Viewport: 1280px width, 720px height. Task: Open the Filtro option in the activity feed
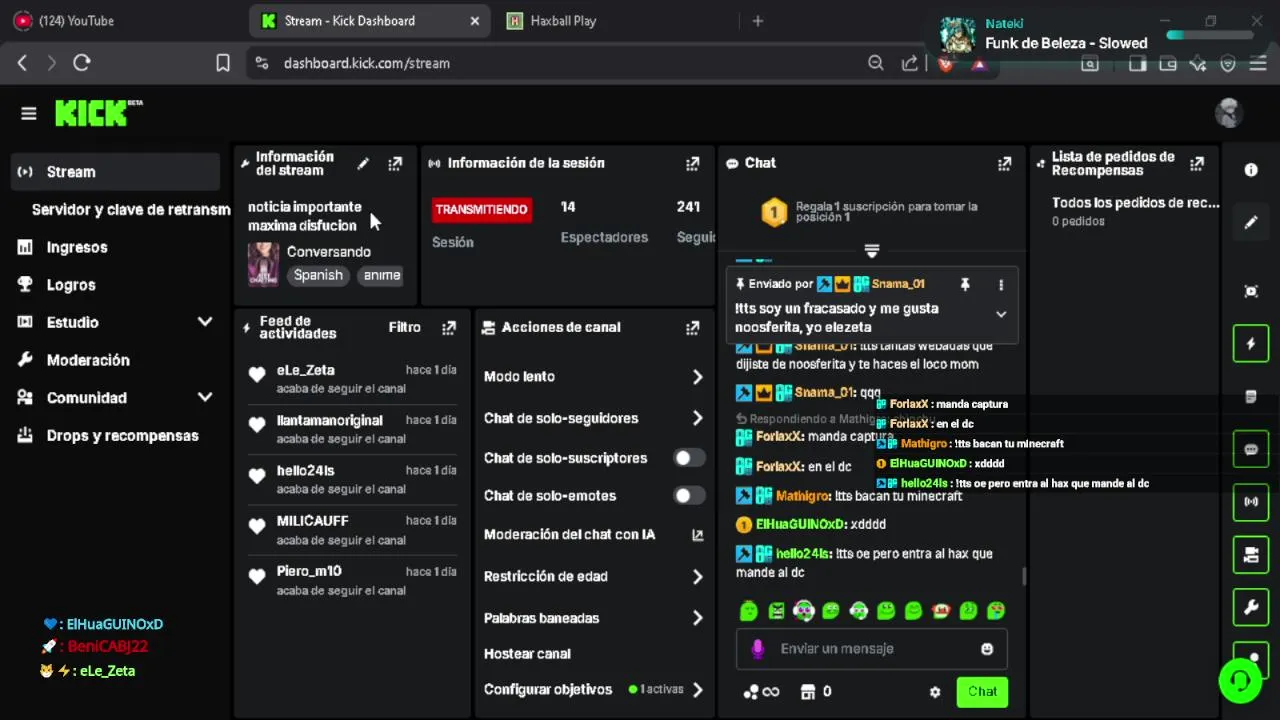coord(405,327)
